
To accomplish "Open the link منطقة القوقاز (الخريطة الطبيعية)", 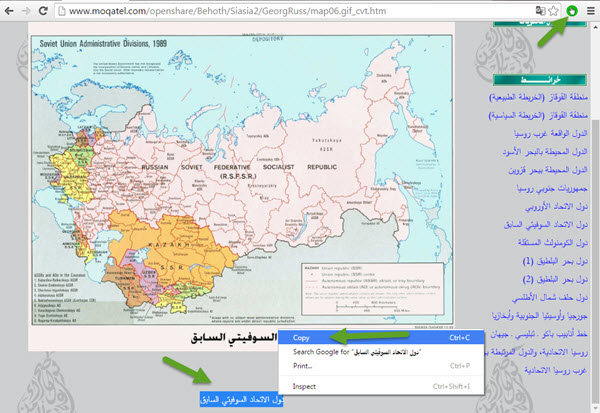I will pyautogui.click(x=538, y=97).
